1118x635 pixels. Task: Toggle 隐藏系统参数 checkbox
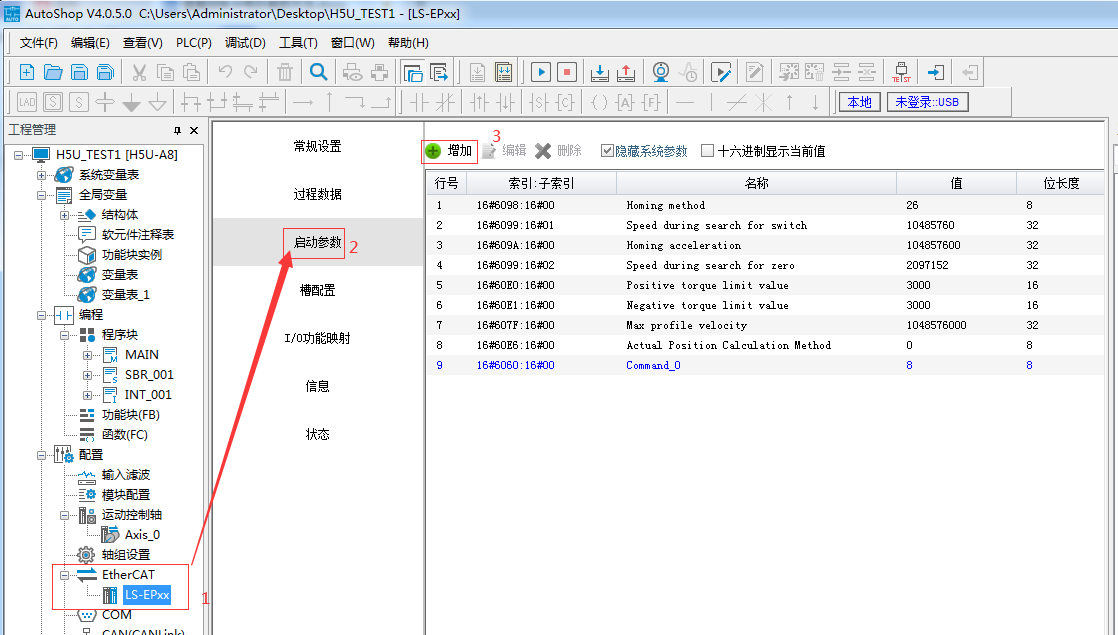(607, 151)
